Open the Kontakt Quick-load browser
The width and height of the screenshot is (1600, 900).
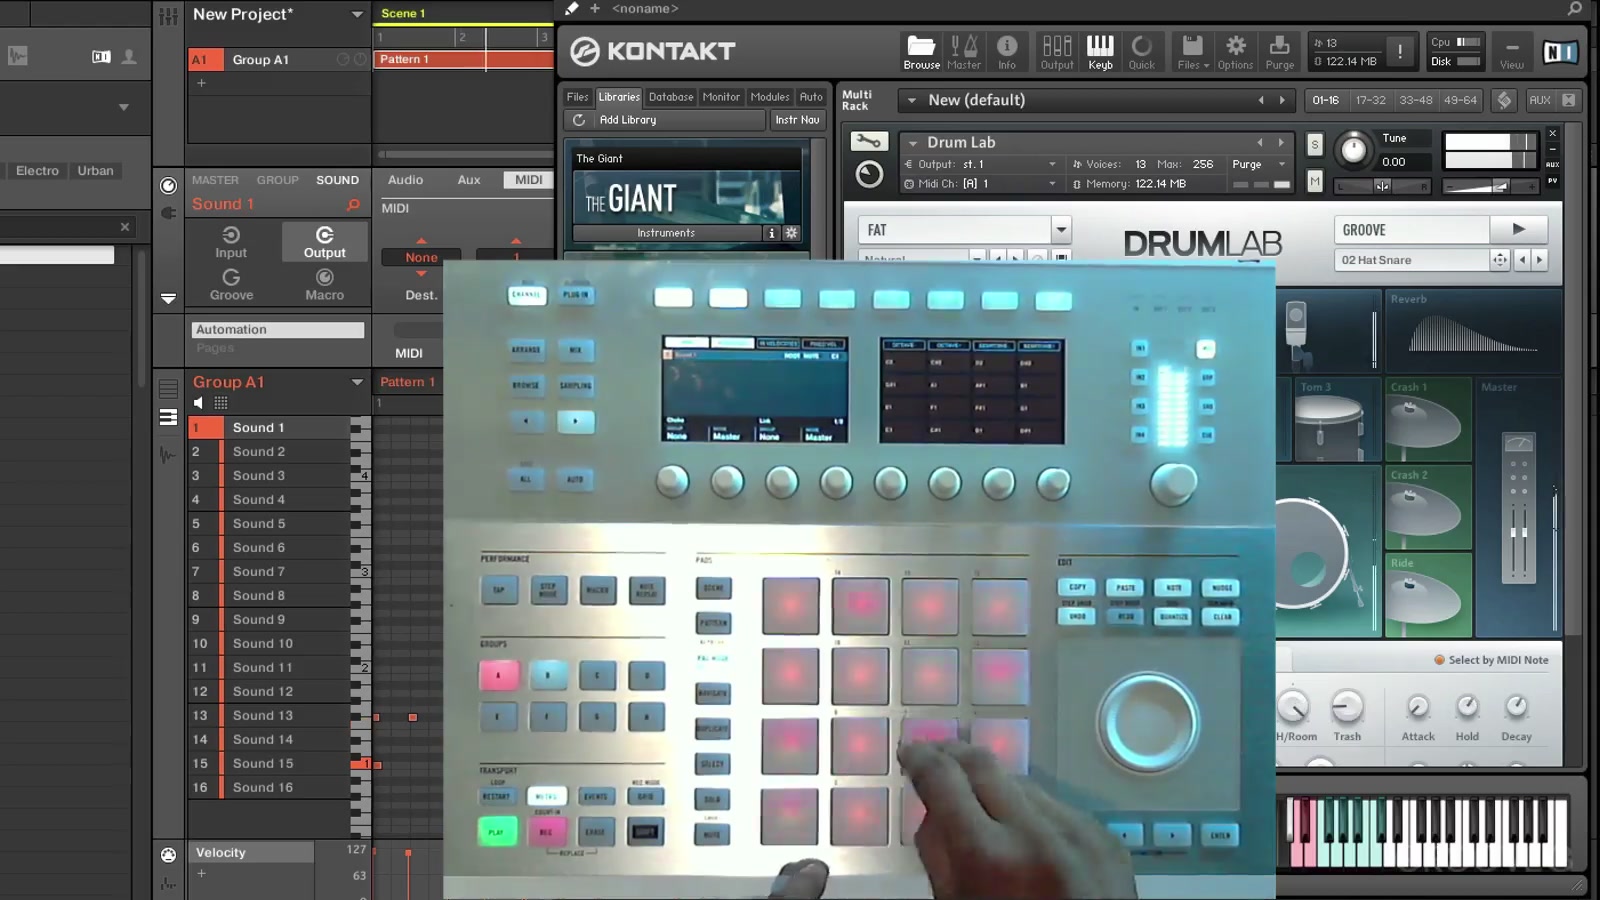click(x=1141, y=51)
